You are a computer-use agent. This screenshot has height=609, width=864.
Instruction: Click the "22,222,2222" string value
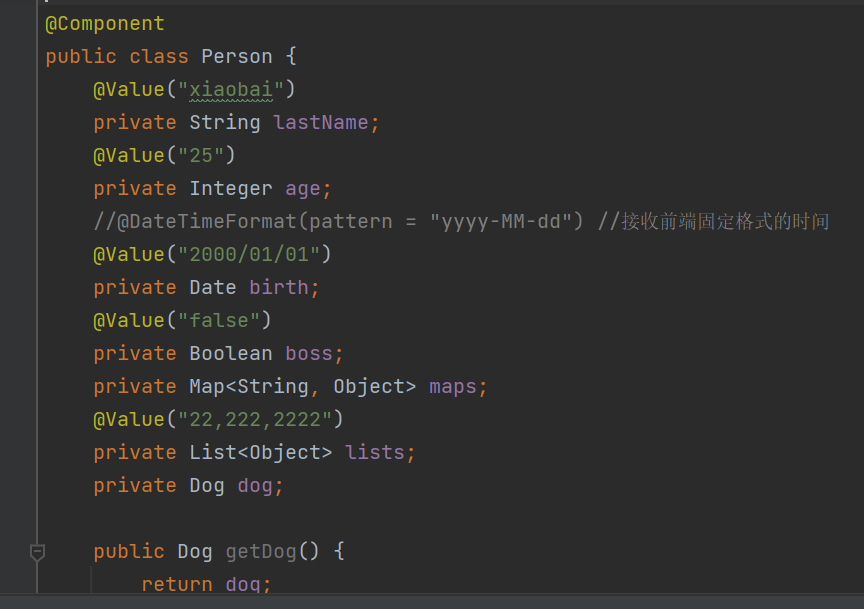click(x=255, y=419)
